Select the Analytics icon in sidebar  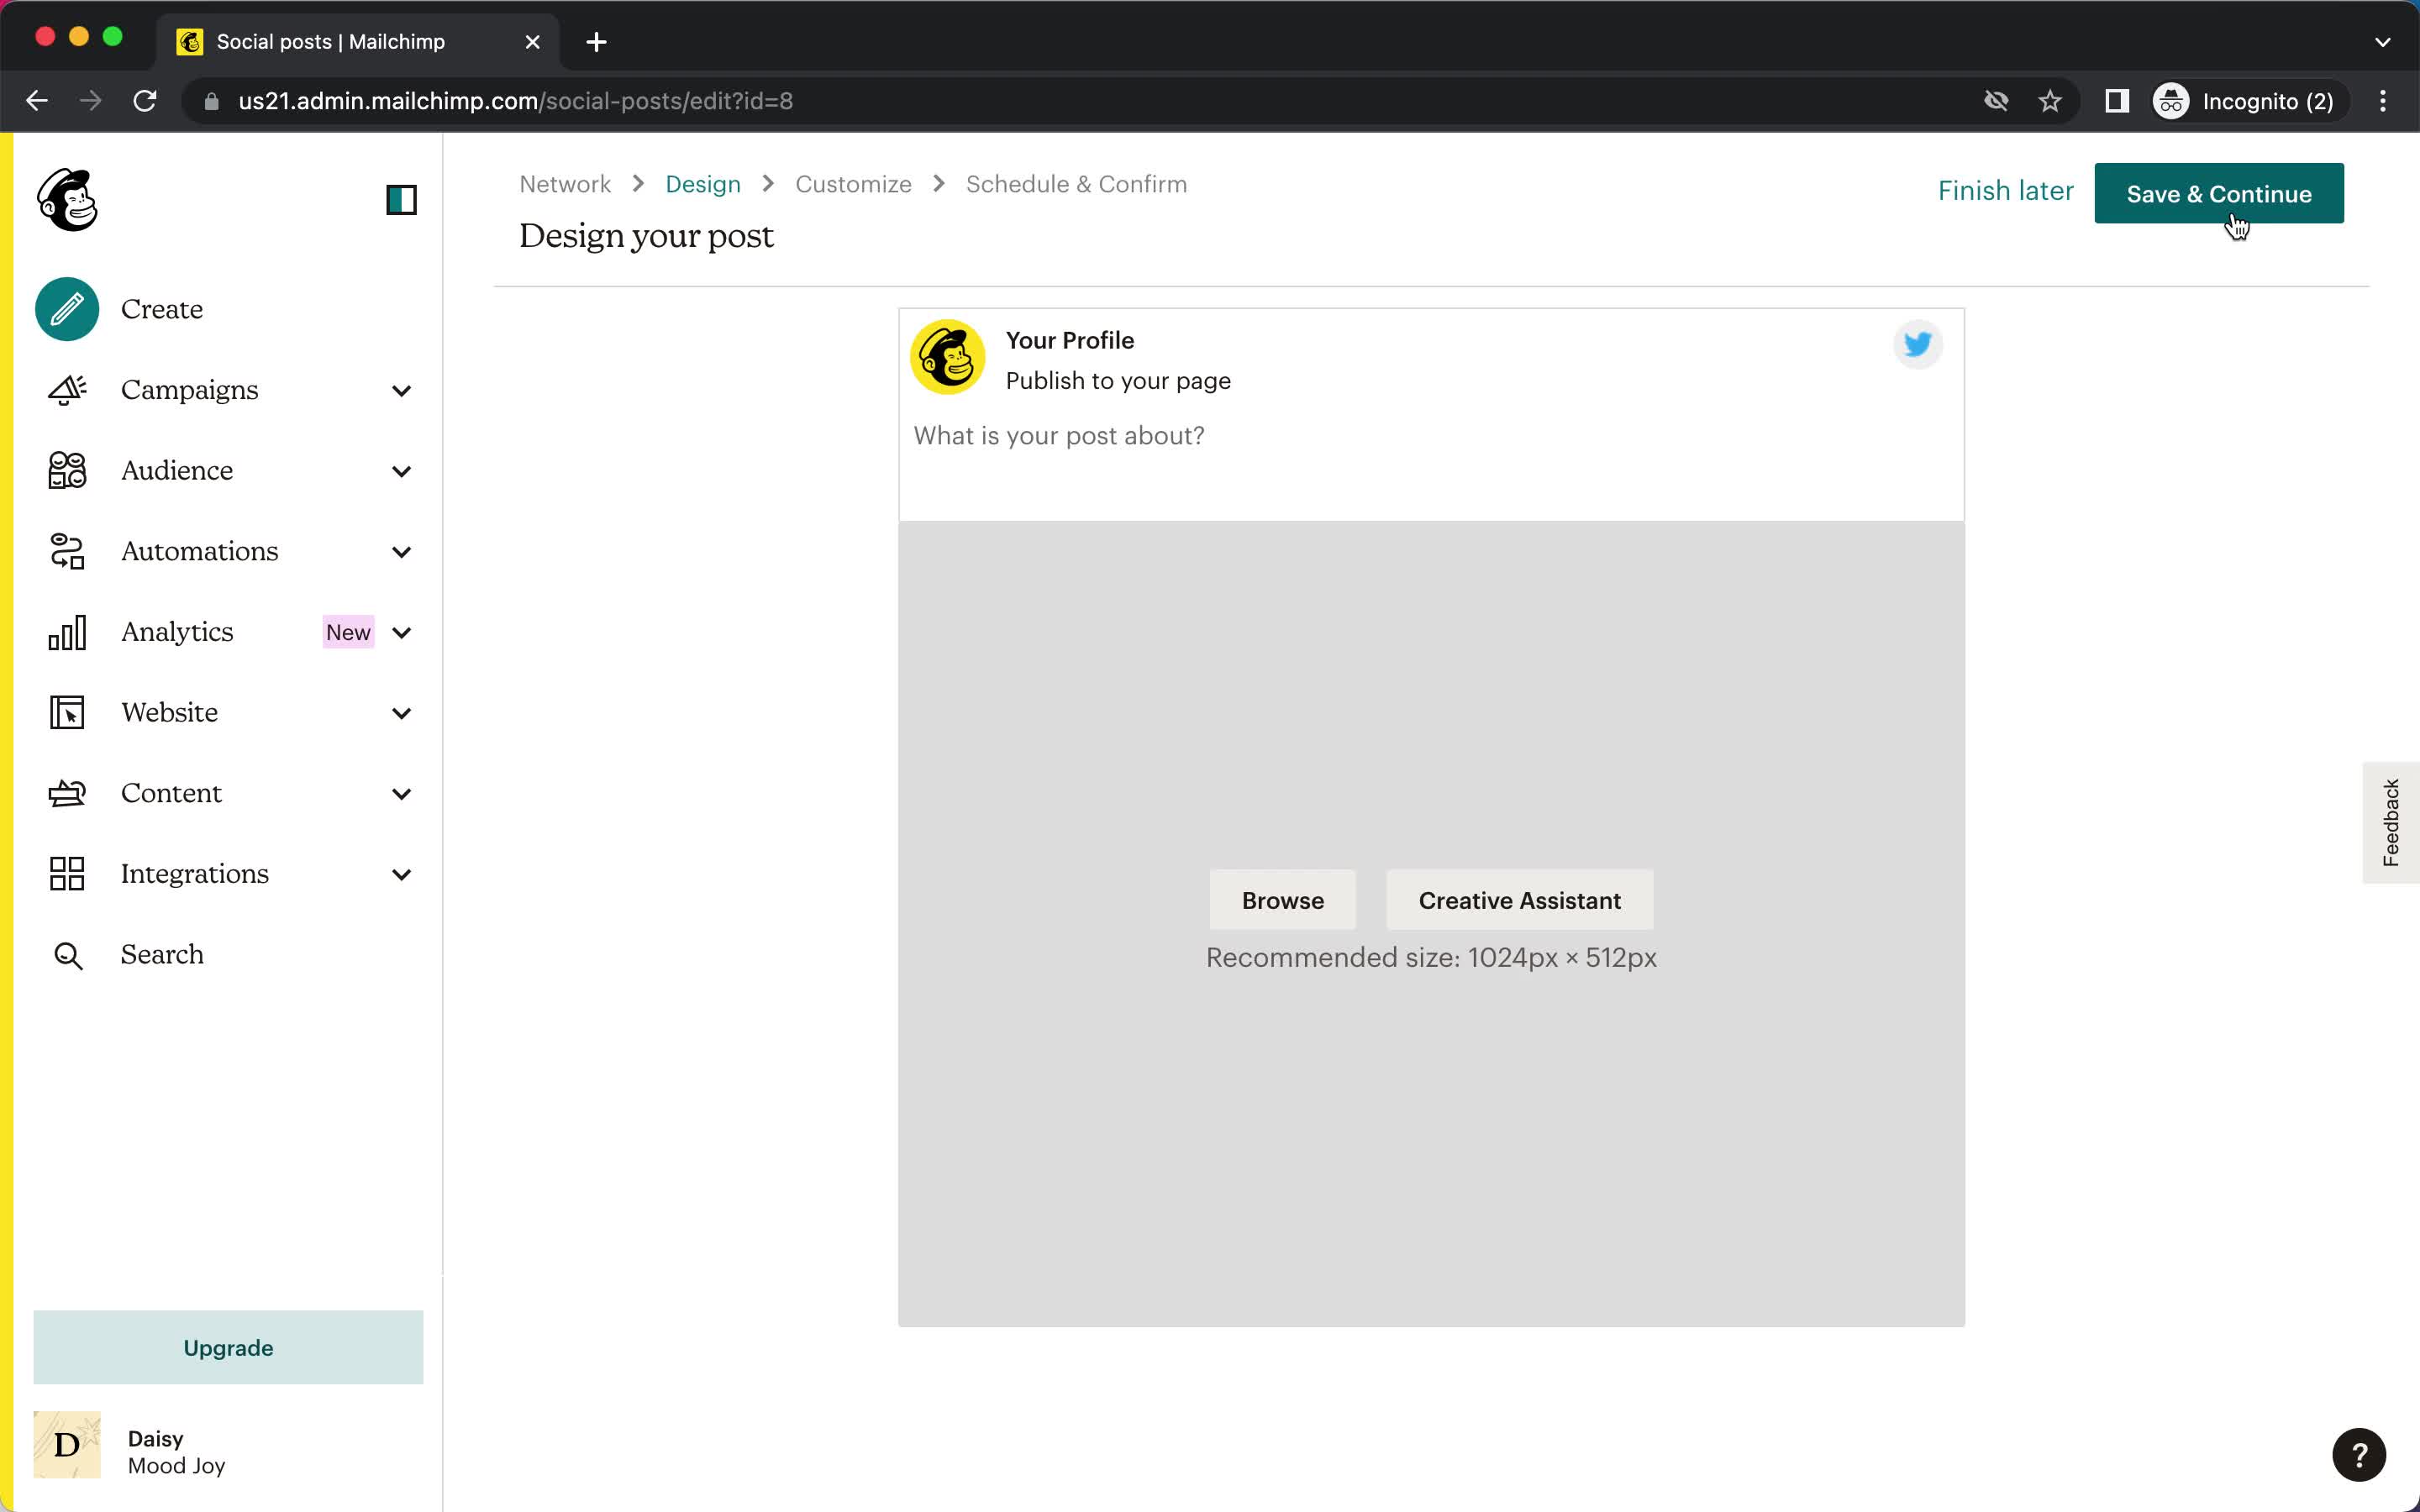65,631
